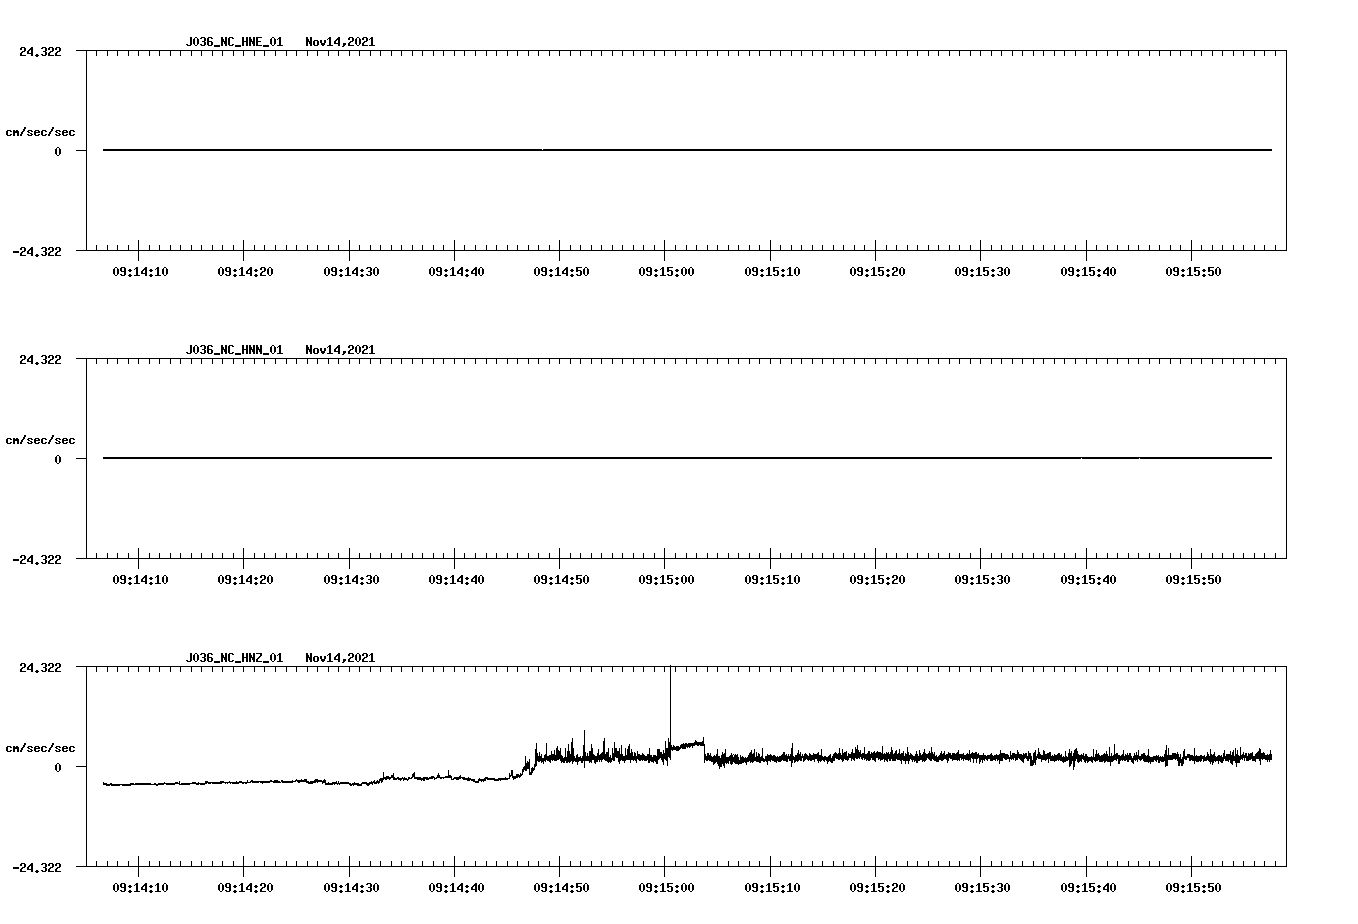This screenshot has width=1358, height=924.
Task: Click the tall spike on HNZ trace
Action: 670,705
